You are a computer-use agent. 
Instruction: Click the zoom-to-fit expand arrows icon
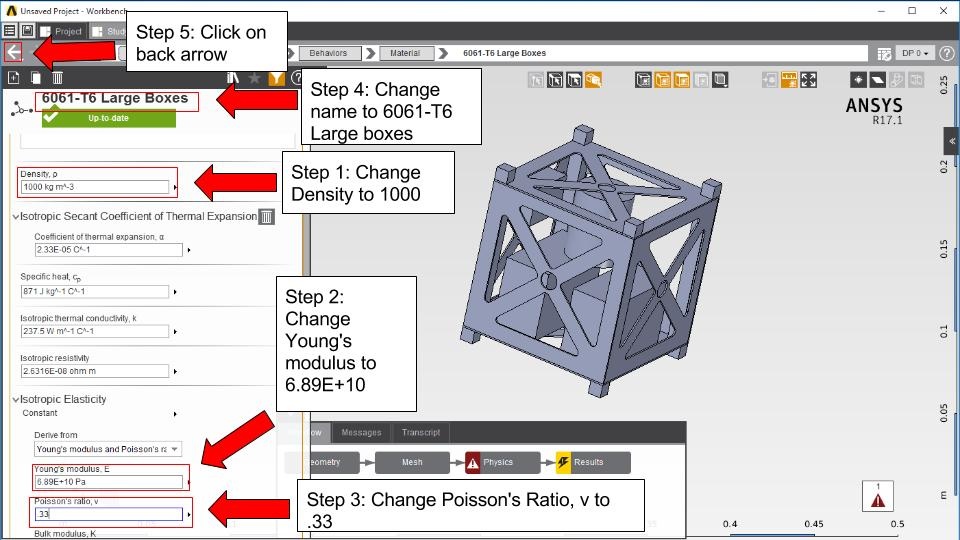click(x=808, y=80)
